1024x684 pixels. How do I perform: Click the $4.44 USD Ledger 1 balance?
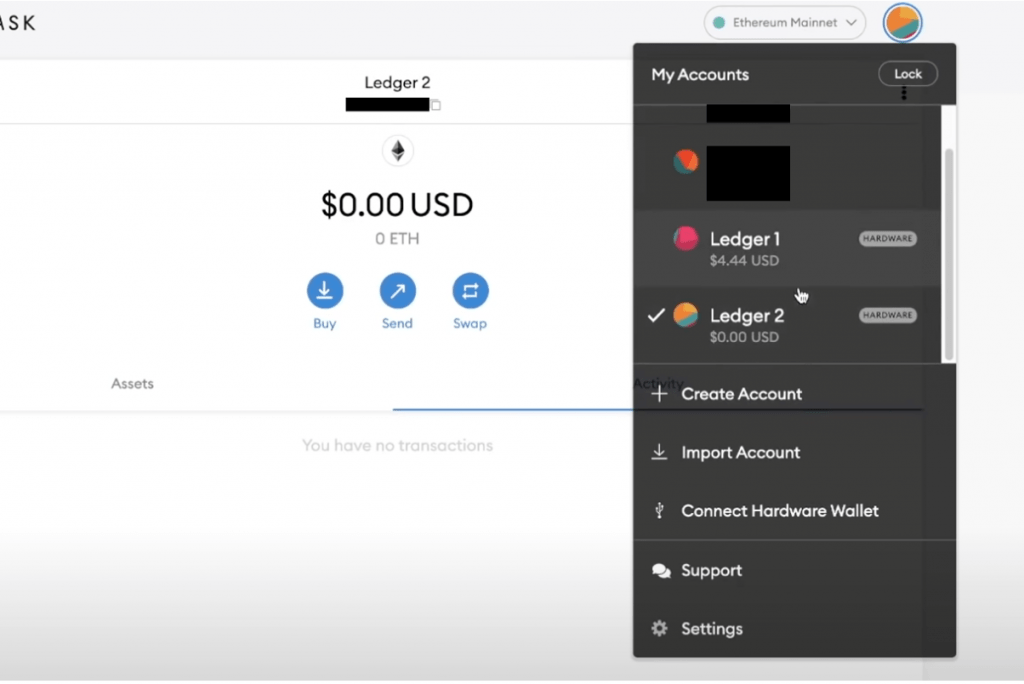[744, 261]
